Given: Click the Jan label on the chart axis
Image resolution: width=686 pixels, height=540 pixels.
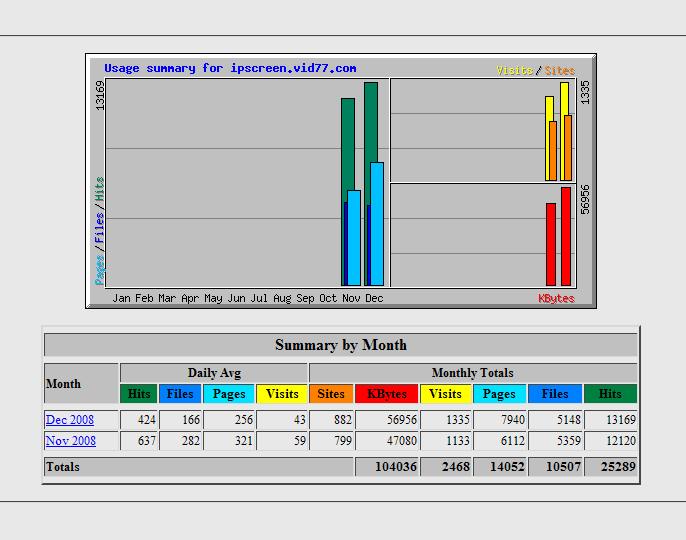Looking at the screenshot, I should pyautogui.click(x=121, y=298).
